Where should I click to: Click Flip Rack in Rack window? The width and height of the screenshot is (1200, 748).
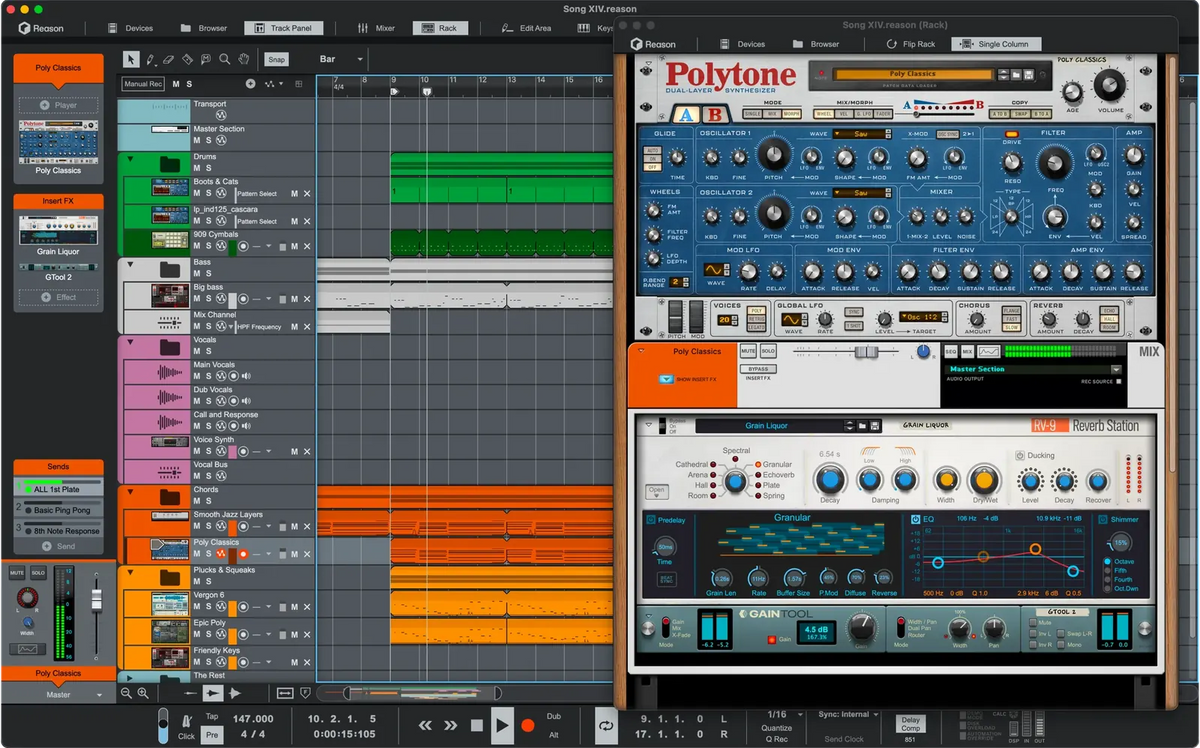click(911, 44)
